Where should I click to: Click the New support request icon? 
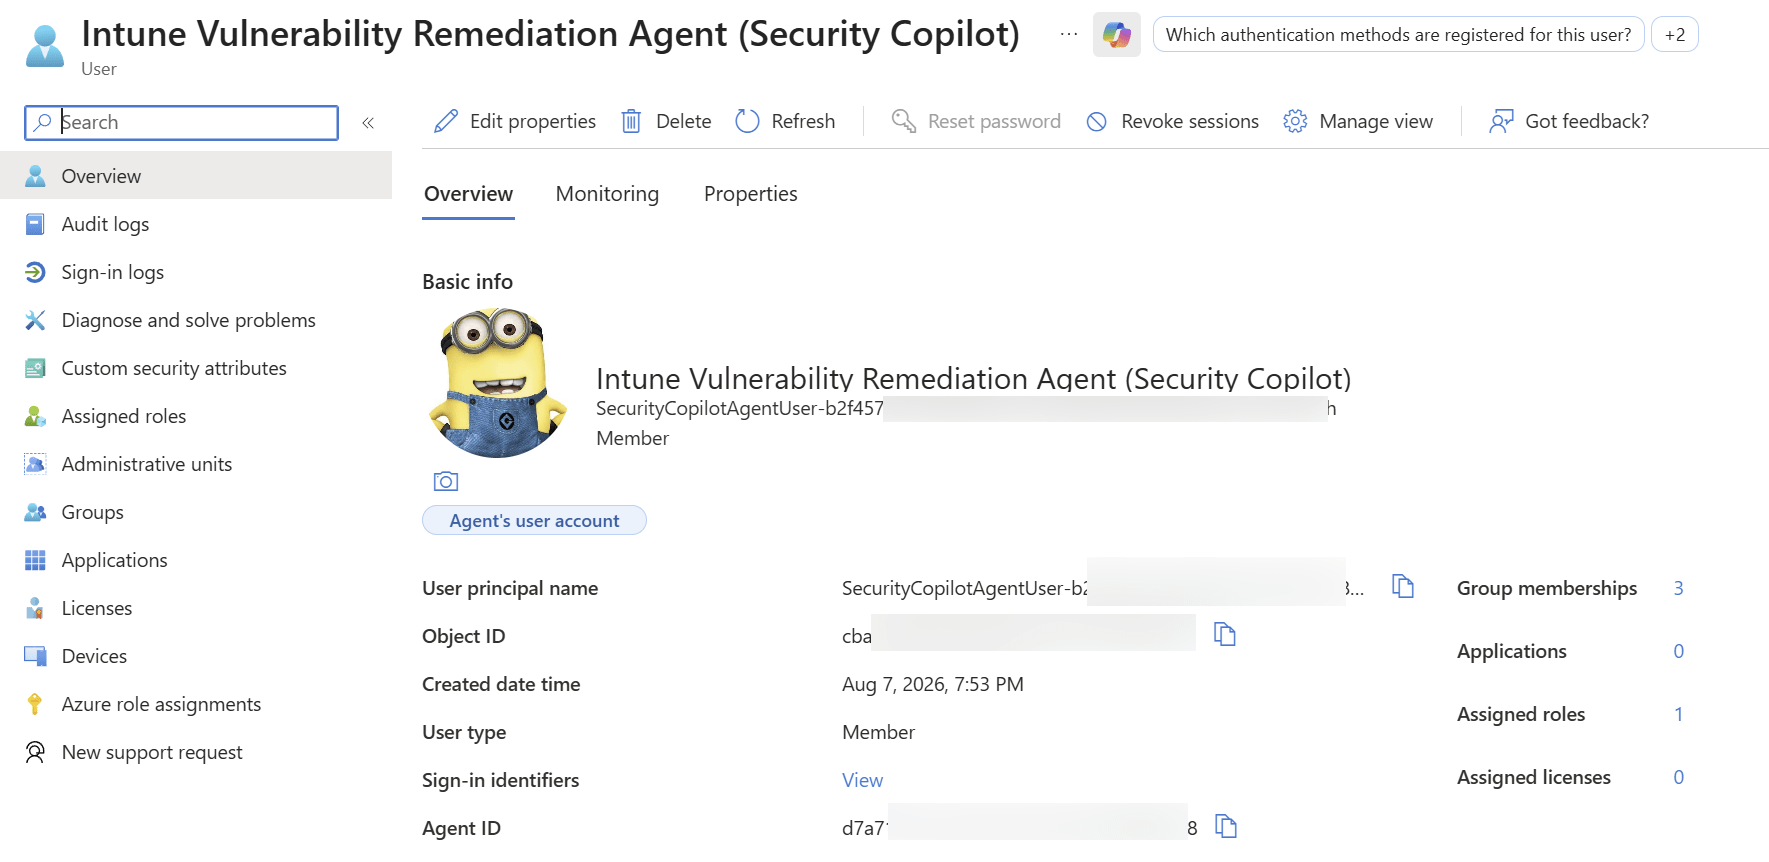pos(35,752)
